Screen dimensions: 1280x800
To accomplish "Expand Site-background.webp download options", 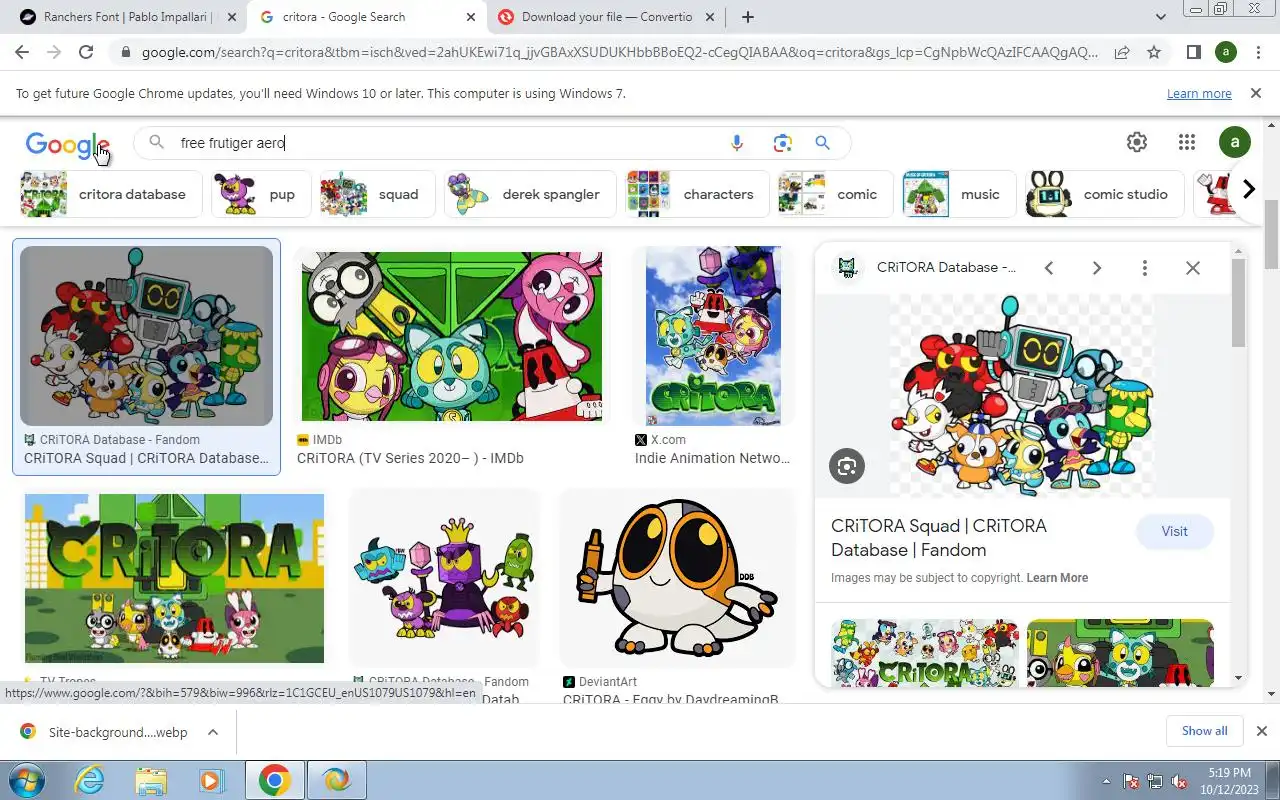I will tap(213, 732).
